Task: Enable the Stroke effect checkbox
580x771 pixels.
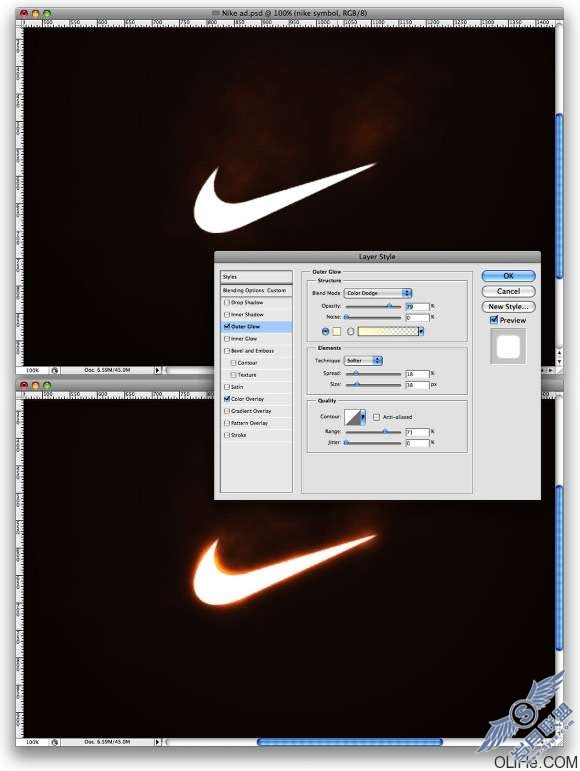Action: (x=227, y=435)
